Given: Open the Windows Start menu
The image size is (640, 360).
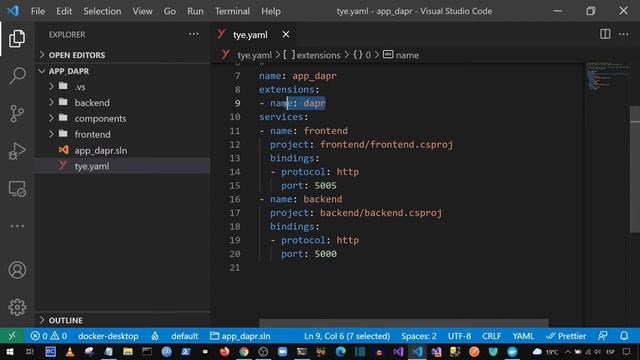Looking at the screenshot, I should (9, 352).
